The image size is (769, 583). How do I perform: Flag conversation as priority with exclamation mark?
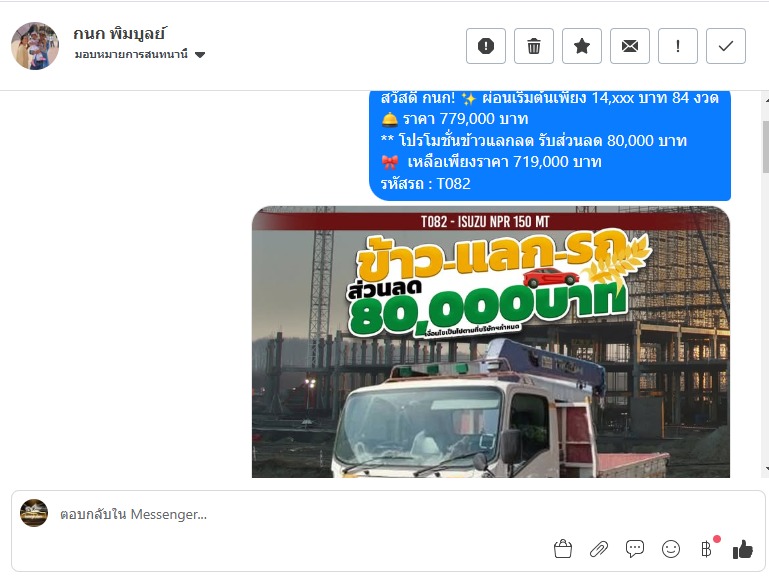pos(678,46)
